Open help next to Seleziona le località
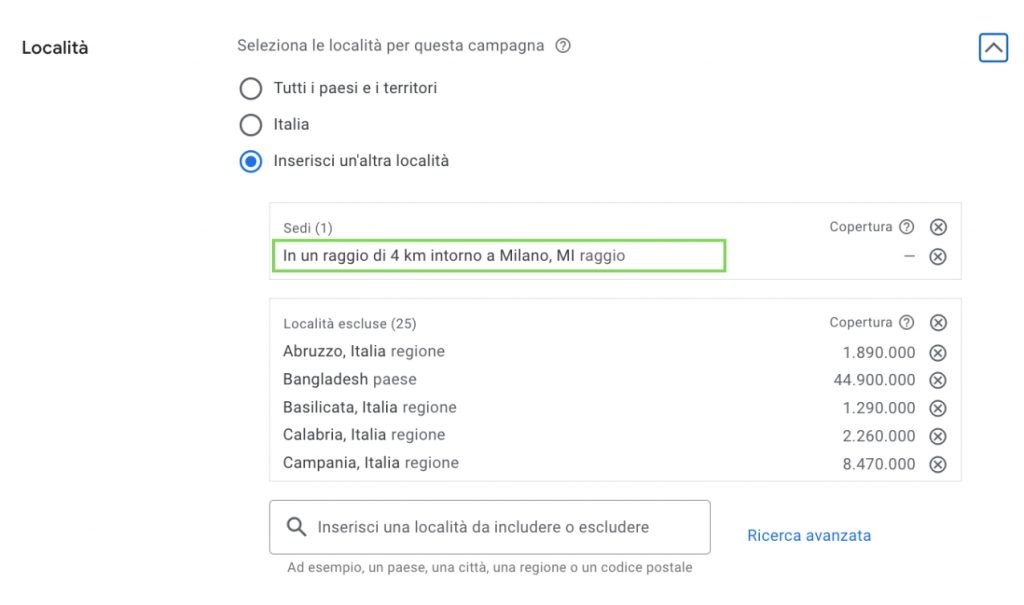This screenshot has width=1024, height=605. tap(563, 46)
